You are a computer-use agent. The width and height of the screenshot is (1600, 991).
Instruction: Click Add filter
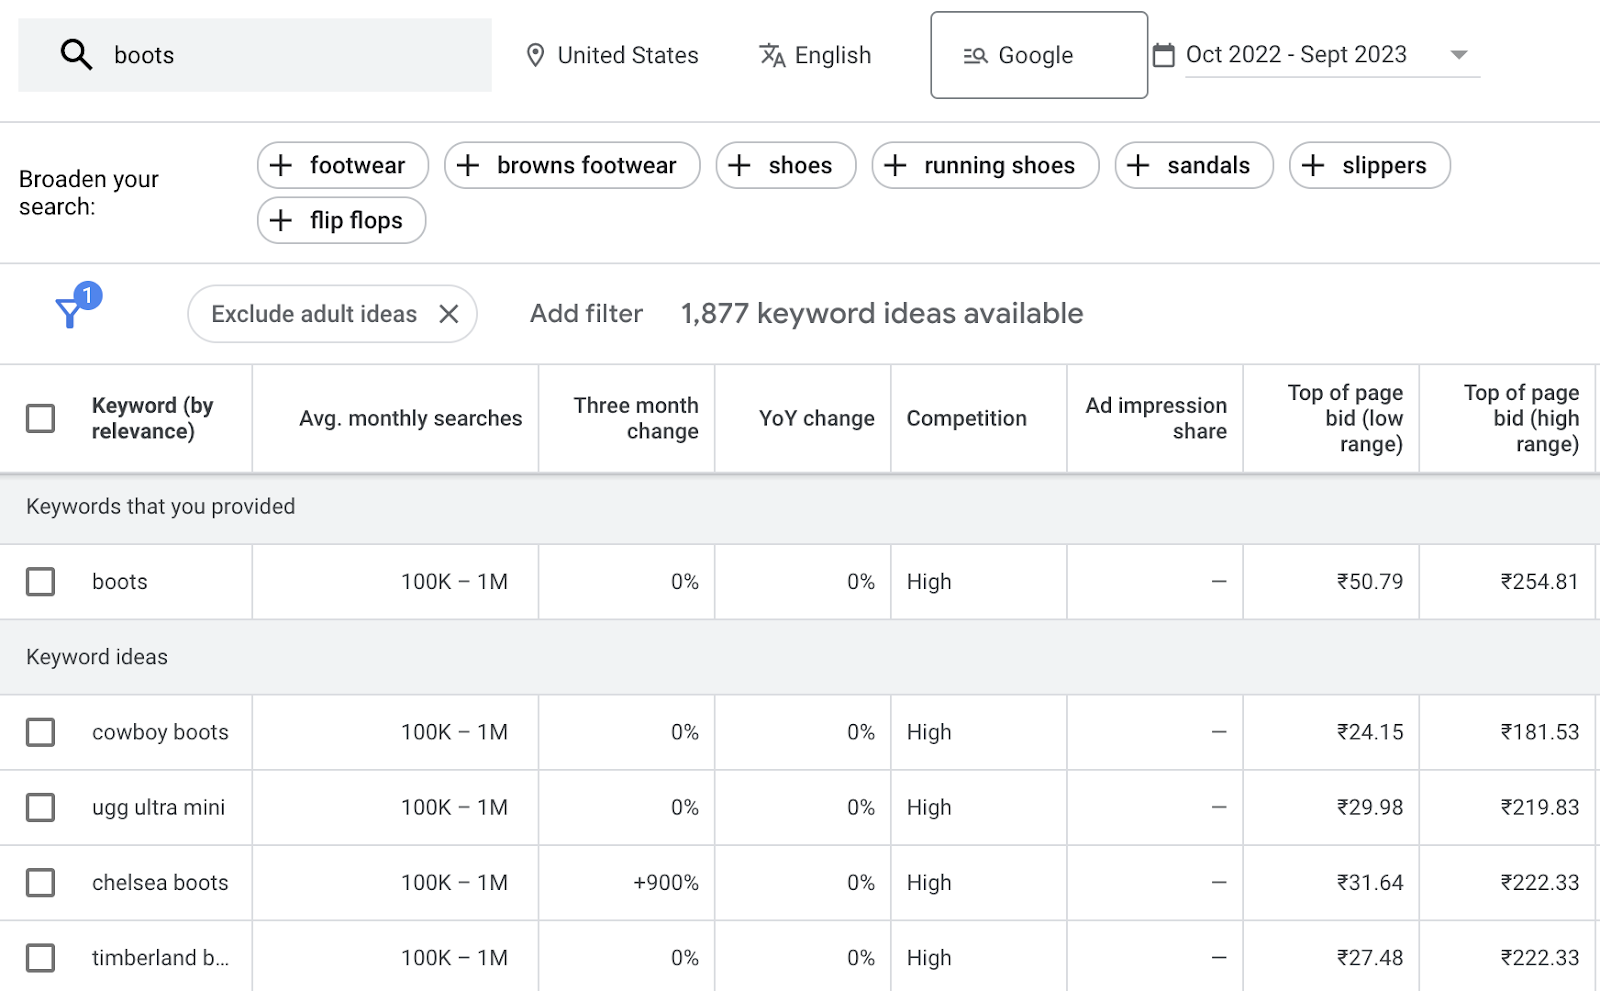click(x=586, y=314)
